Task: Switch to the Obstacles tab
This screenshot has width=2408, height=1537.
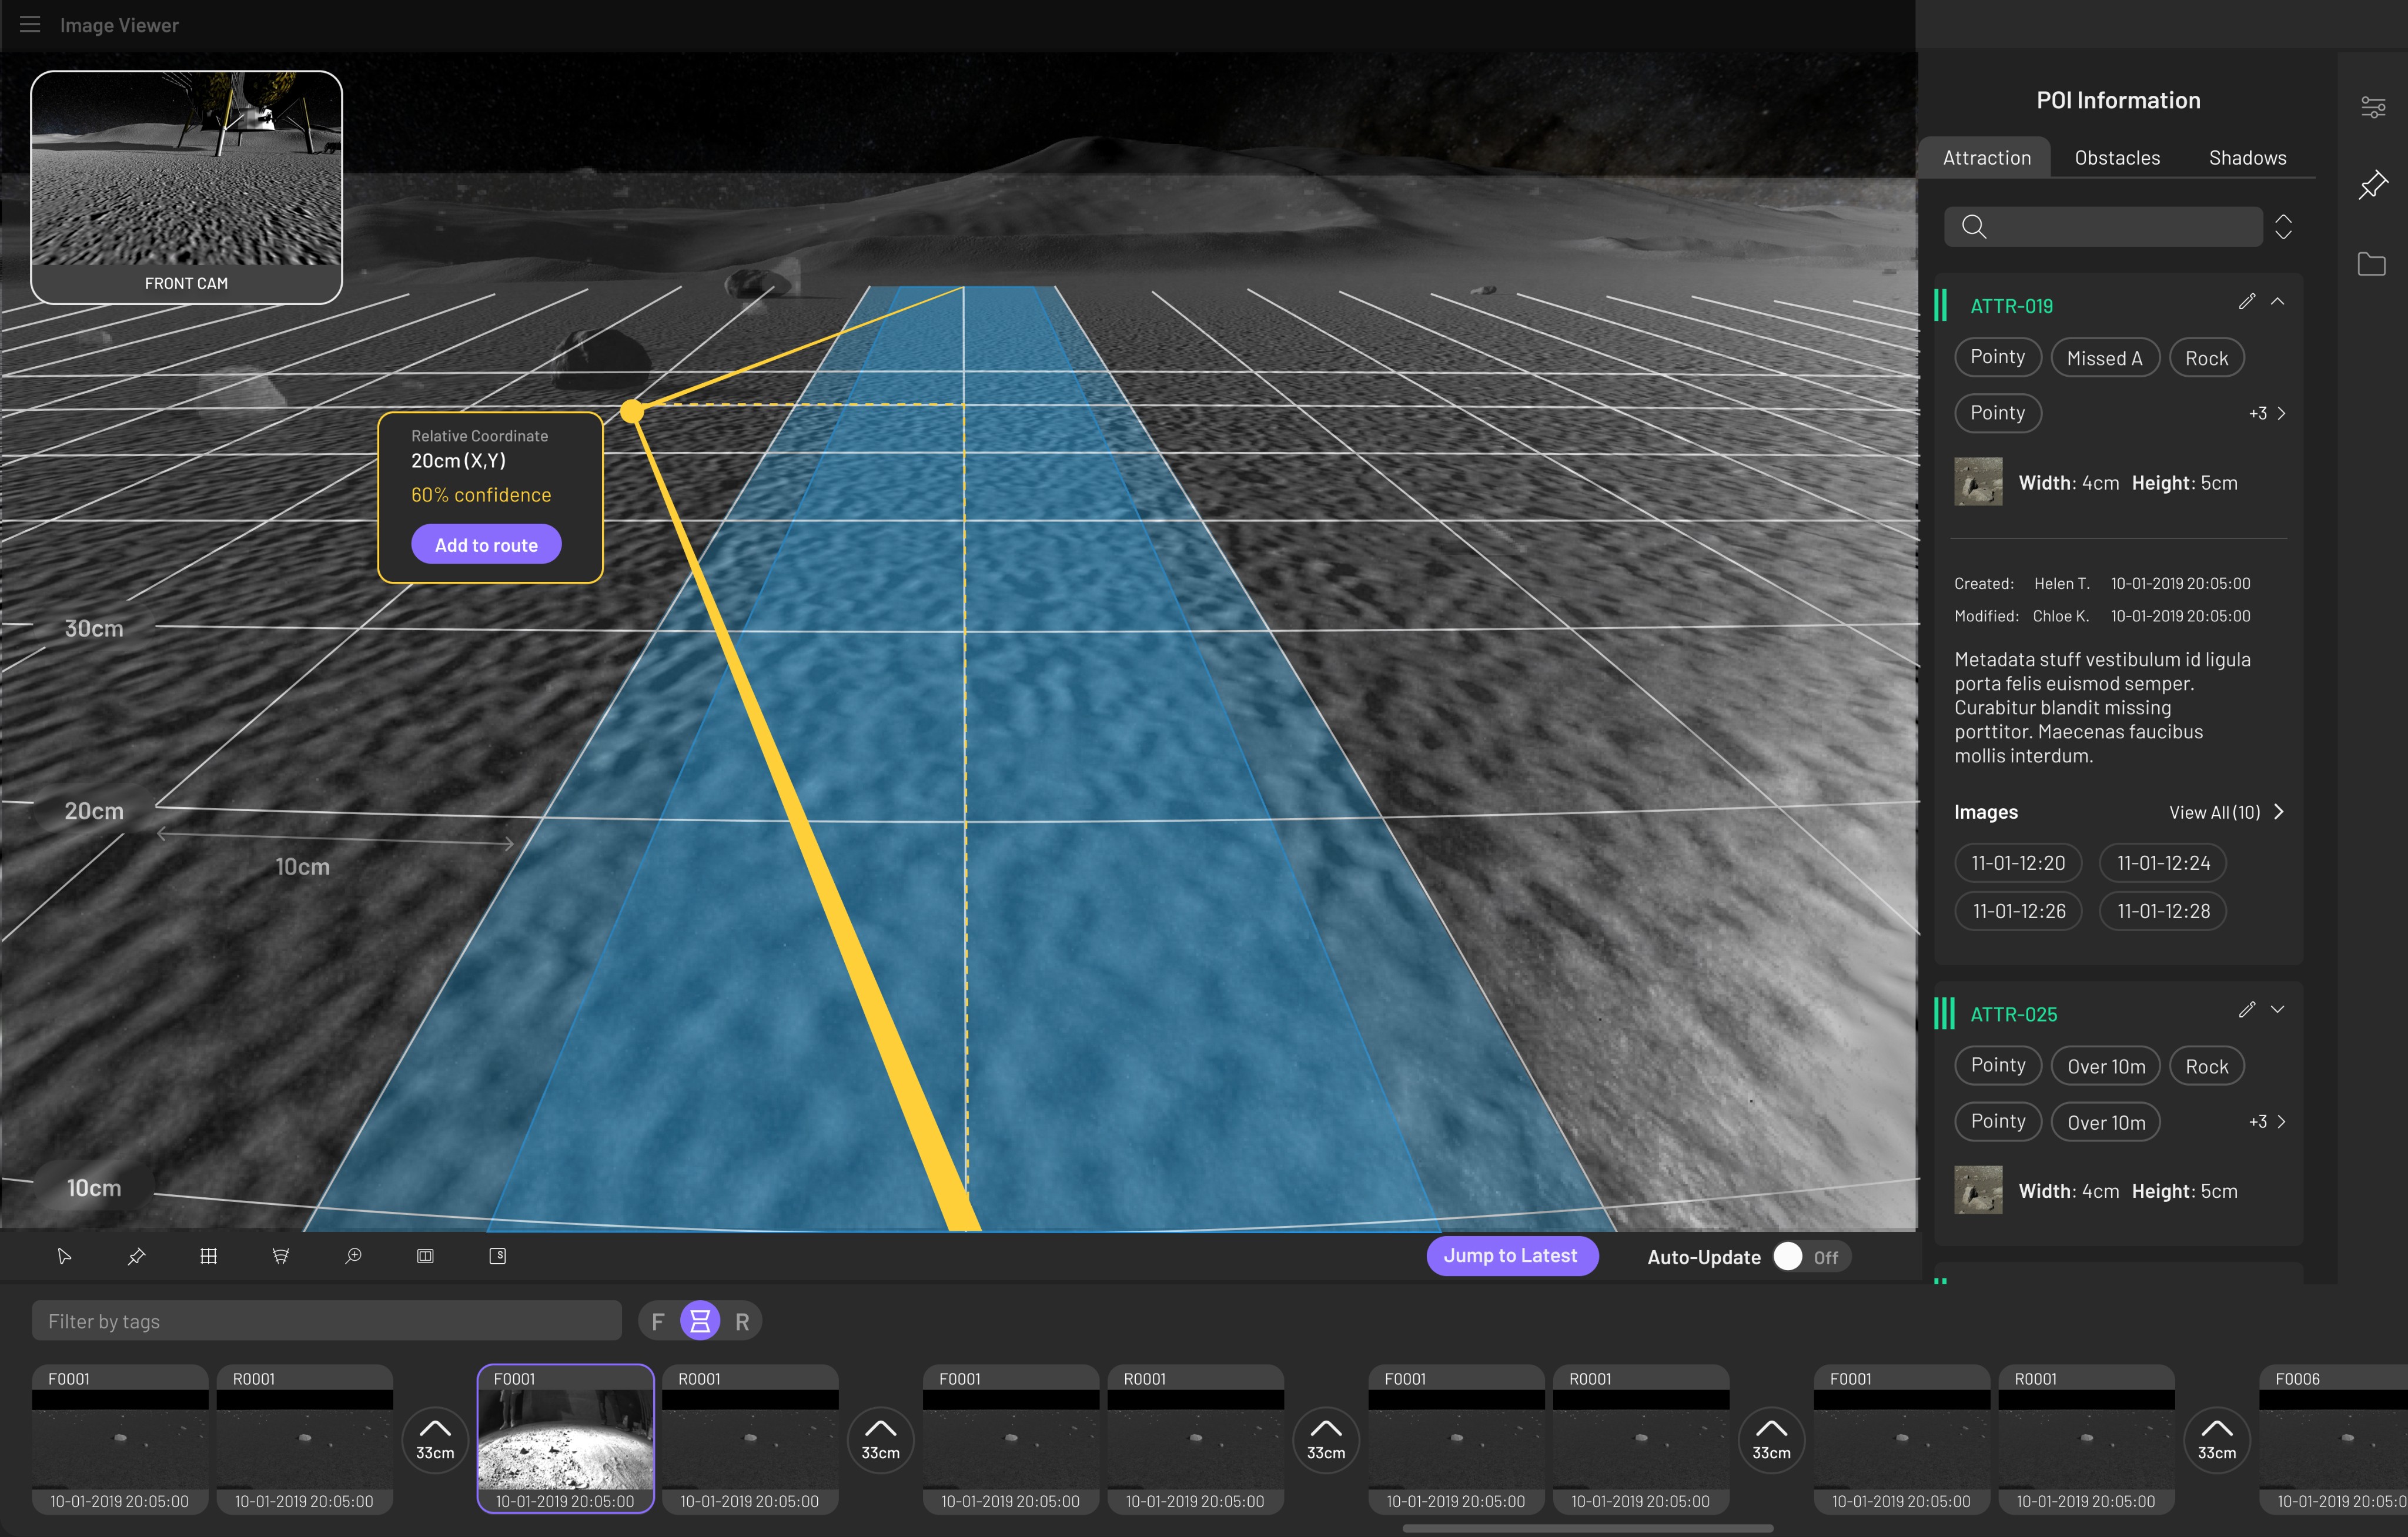Action: coord(2117,158)
